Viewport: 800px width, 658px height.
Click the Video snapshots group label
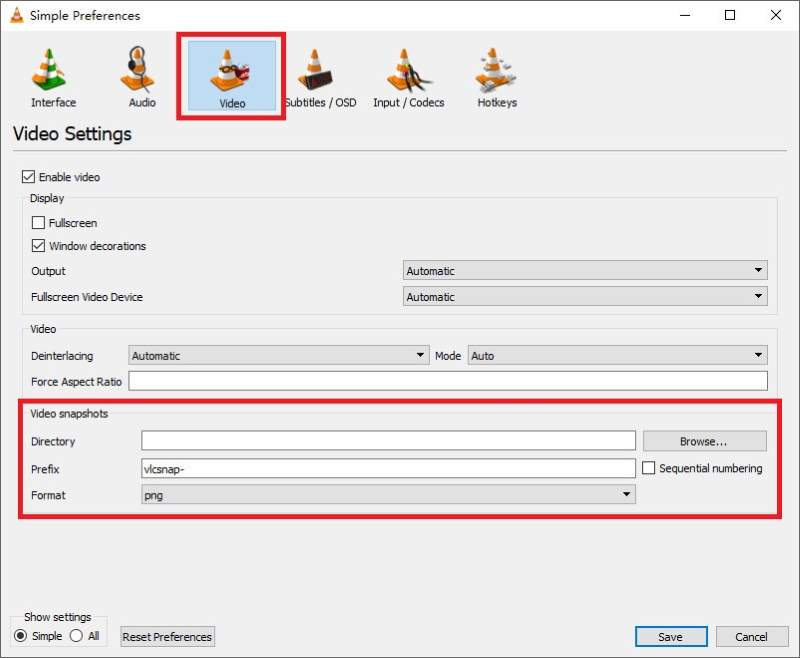69,414
